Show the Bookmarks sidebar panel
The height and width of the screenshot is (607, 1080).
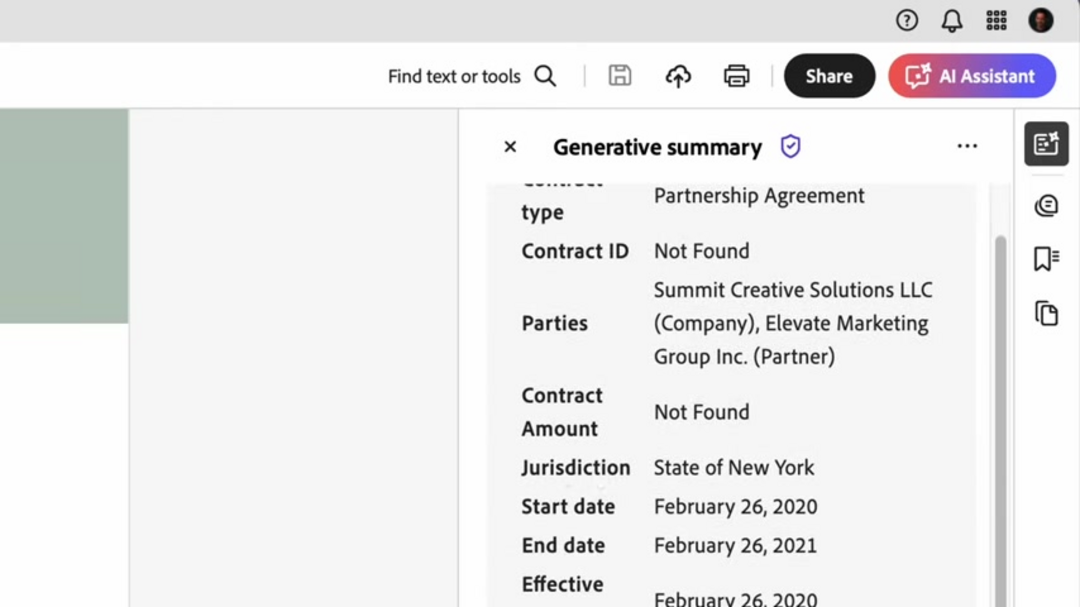1046,260
